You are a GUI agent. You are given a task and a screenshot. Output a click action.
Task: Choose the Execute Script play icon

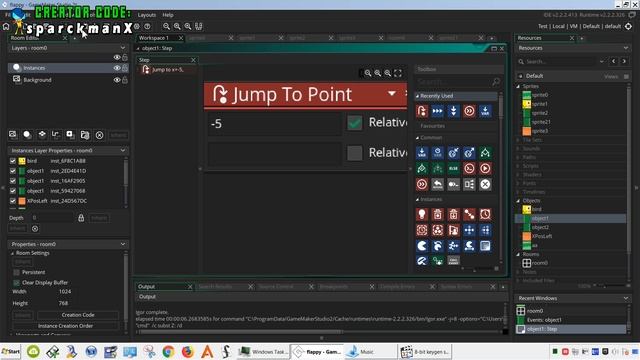pyautogui.click(x=485, y=169)
